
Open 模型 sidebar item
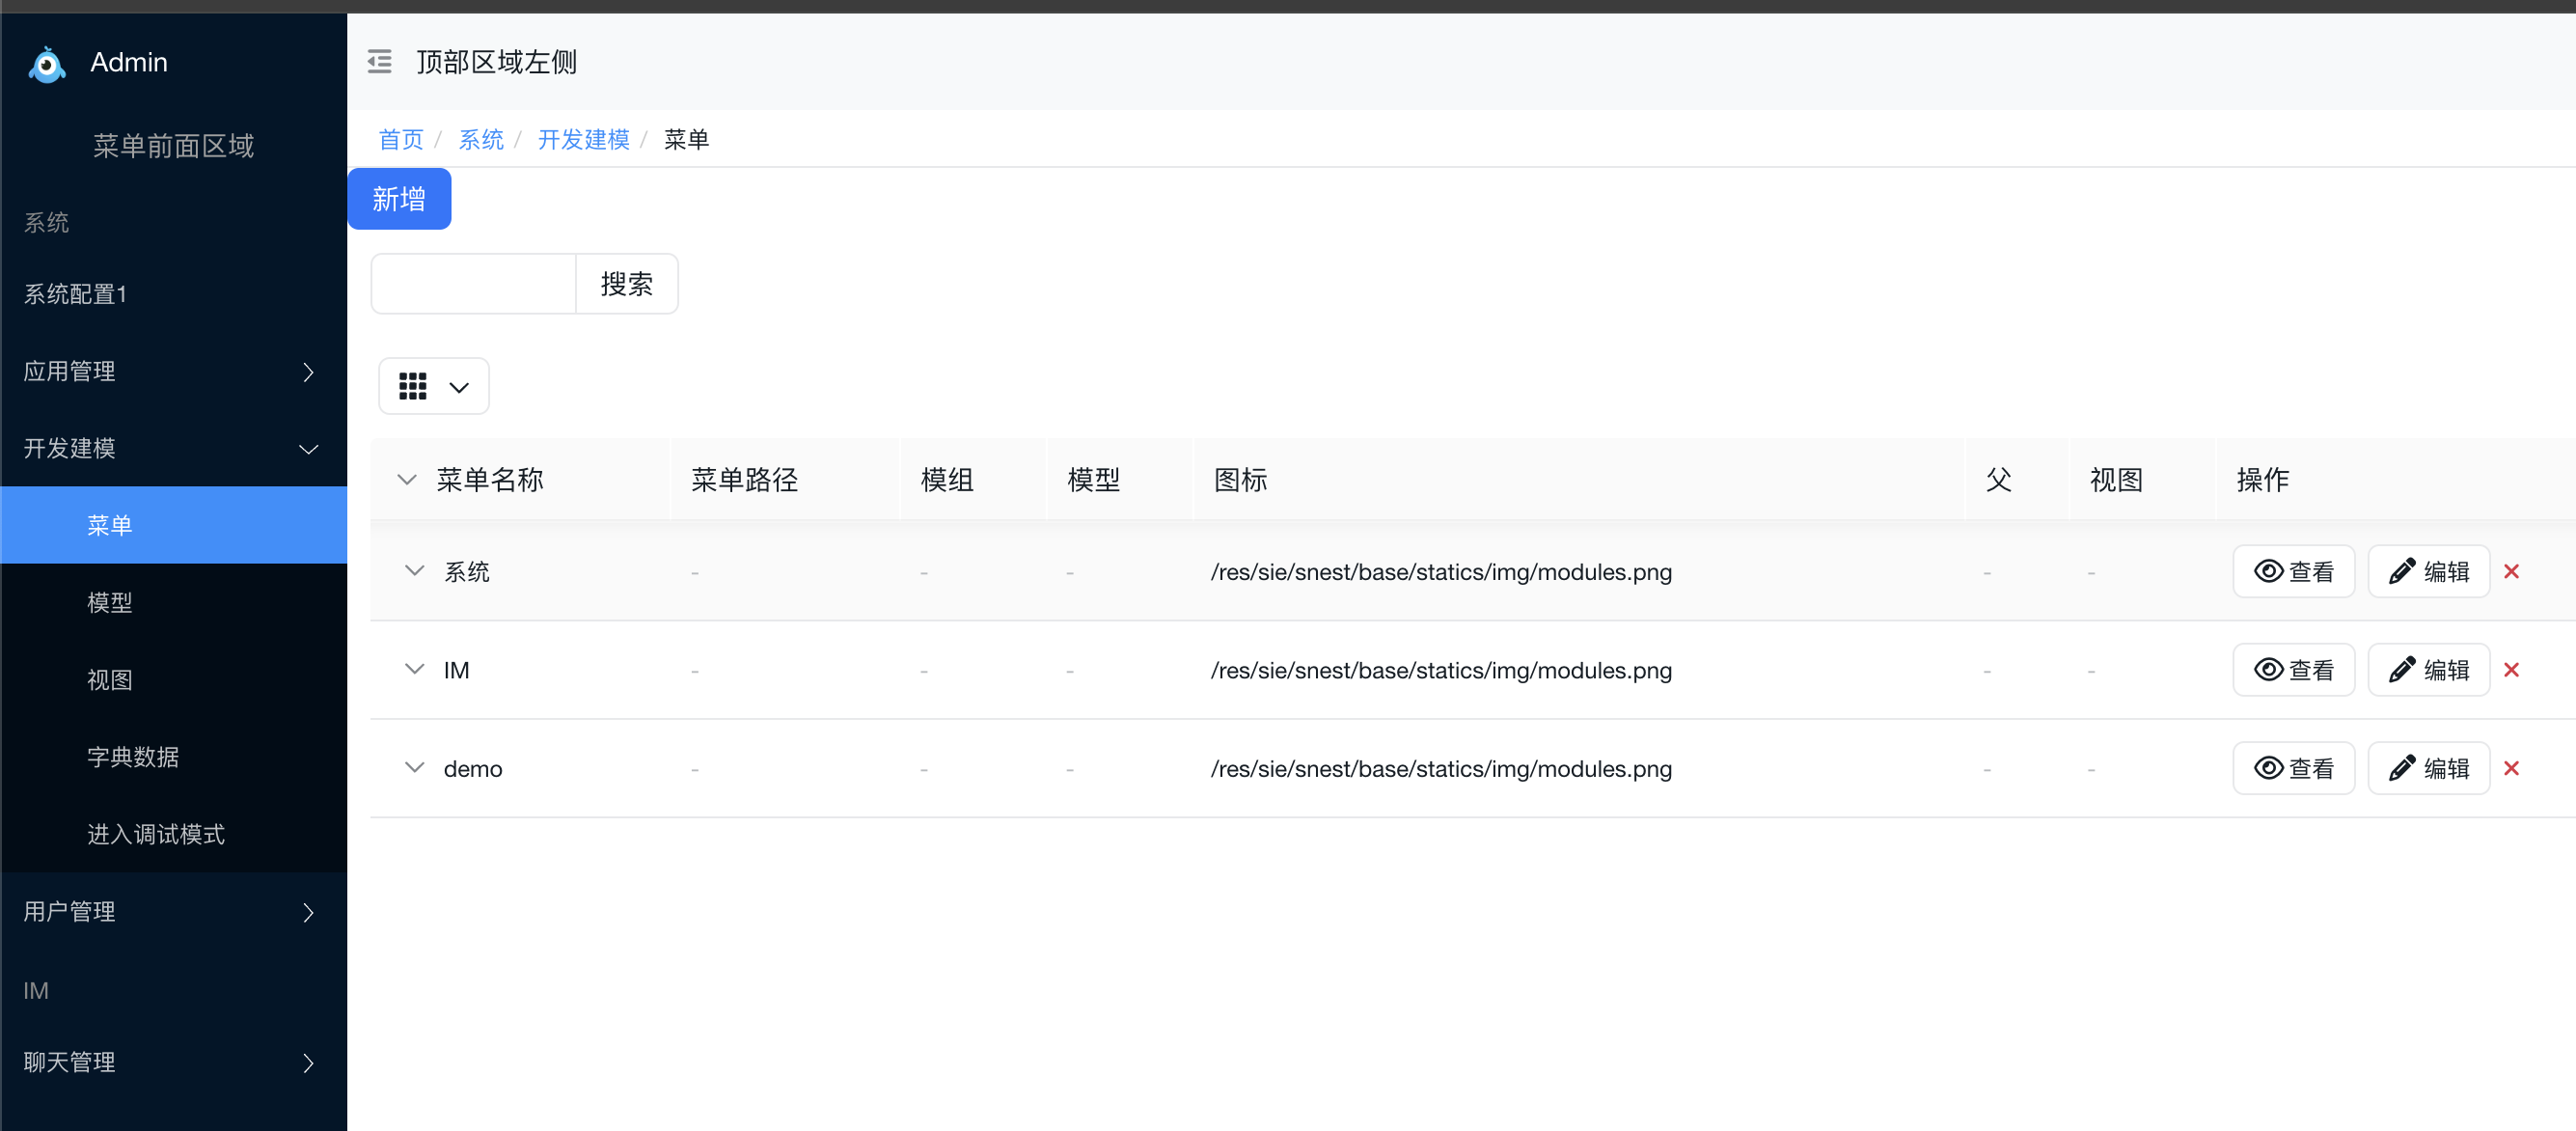(174, 603)
